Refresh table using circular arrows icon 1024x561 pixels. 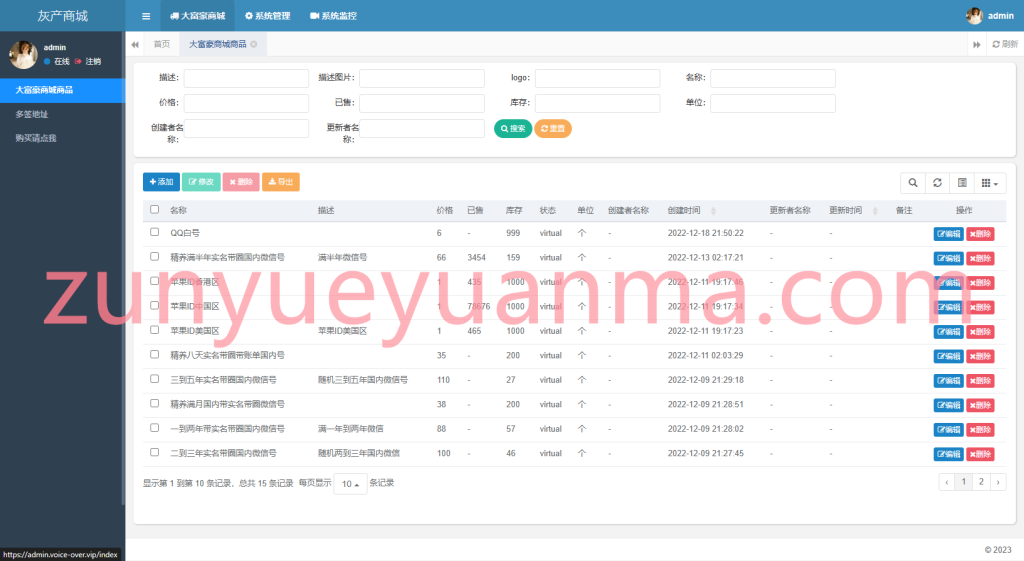937,183
